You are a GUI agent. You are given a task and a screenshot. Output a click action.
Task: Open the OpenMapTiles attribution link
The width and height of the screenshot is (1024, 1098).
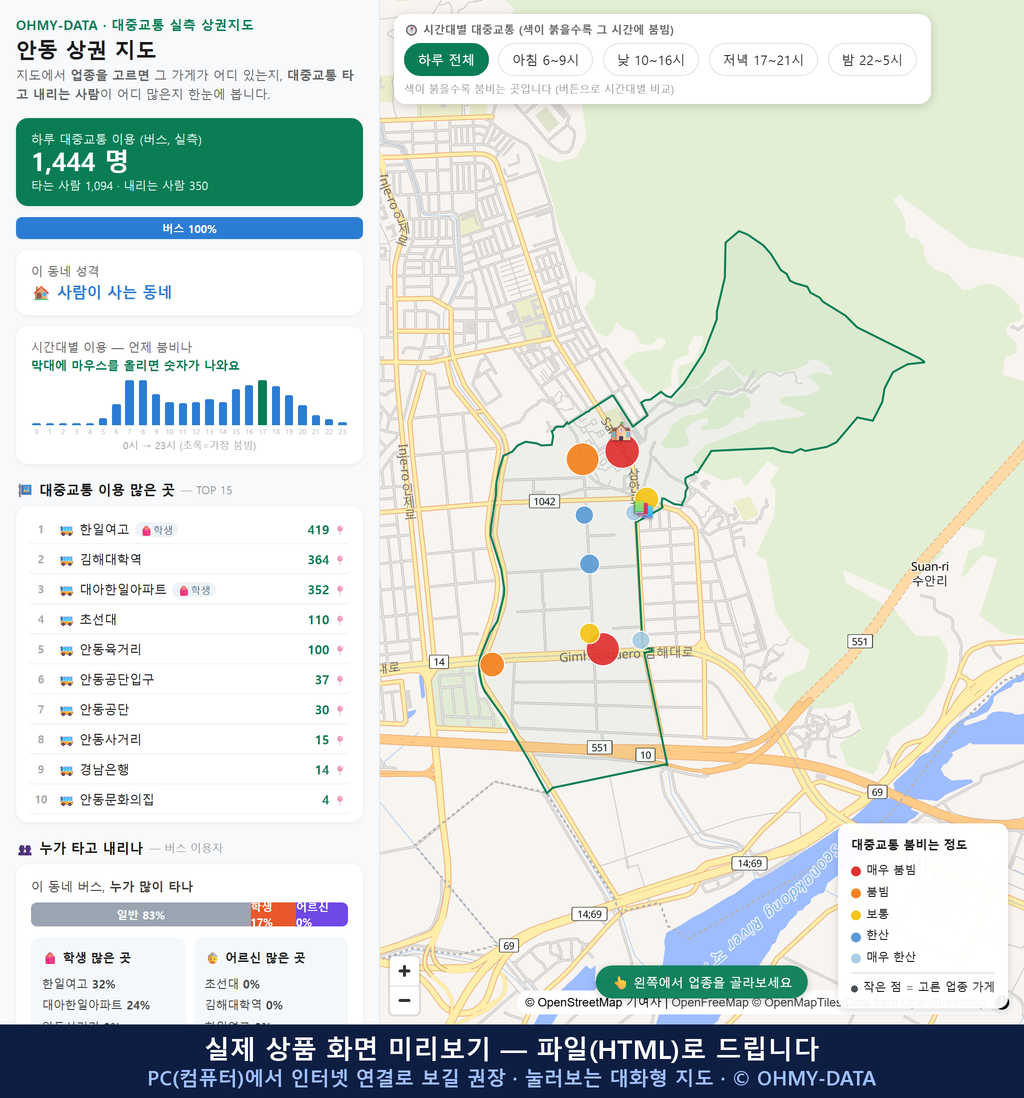[x=796, y=1003]
